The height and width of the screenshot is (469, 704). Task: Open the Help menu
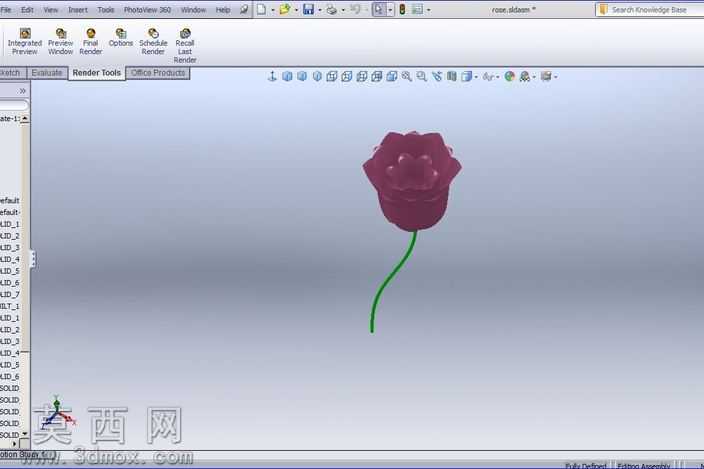(x=223, y=9)
